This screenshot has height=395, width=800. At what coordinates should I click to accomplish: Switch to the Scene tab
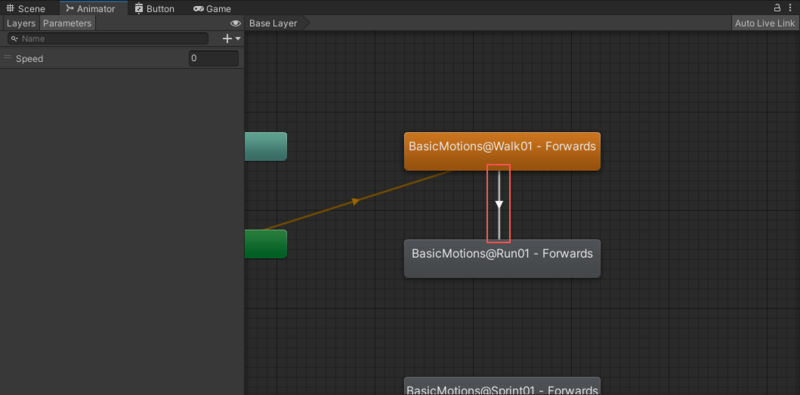(x=26, y=8)
